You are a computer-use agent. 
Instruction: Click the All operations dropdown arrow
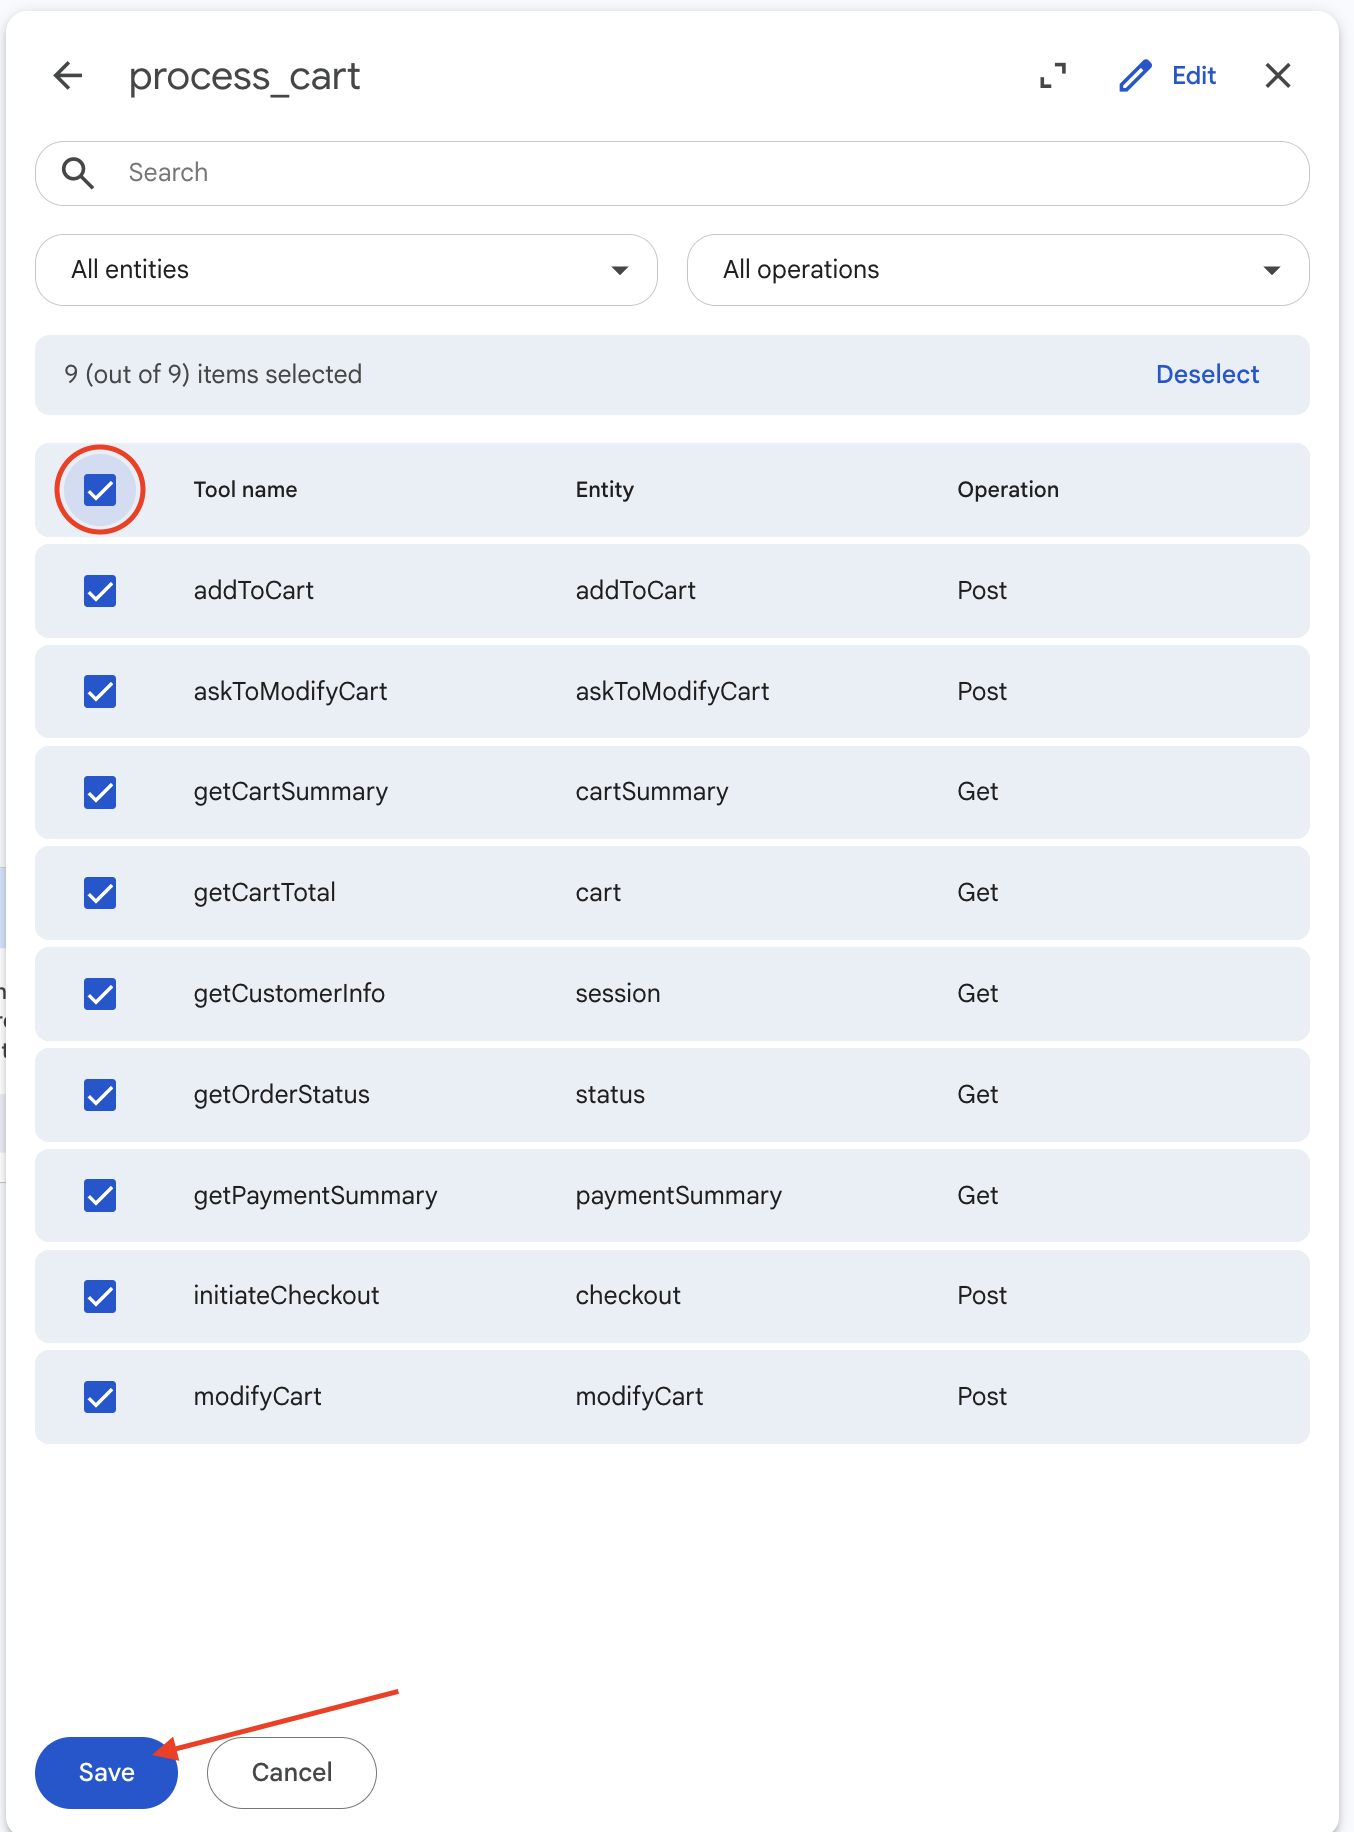[x=1272, y=270]
